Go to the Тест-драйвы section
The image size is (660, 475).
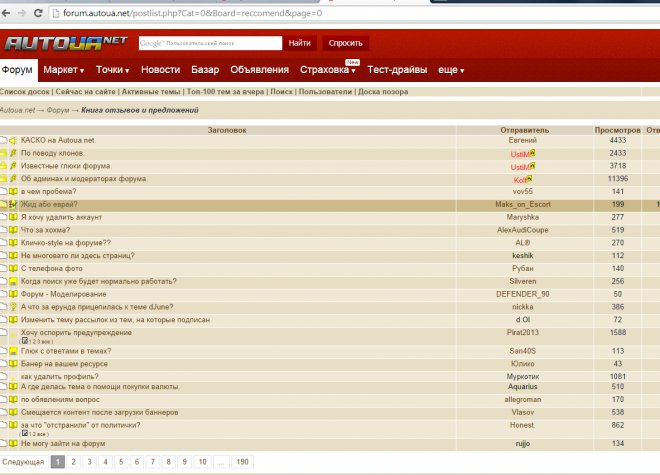coord(397,70)
